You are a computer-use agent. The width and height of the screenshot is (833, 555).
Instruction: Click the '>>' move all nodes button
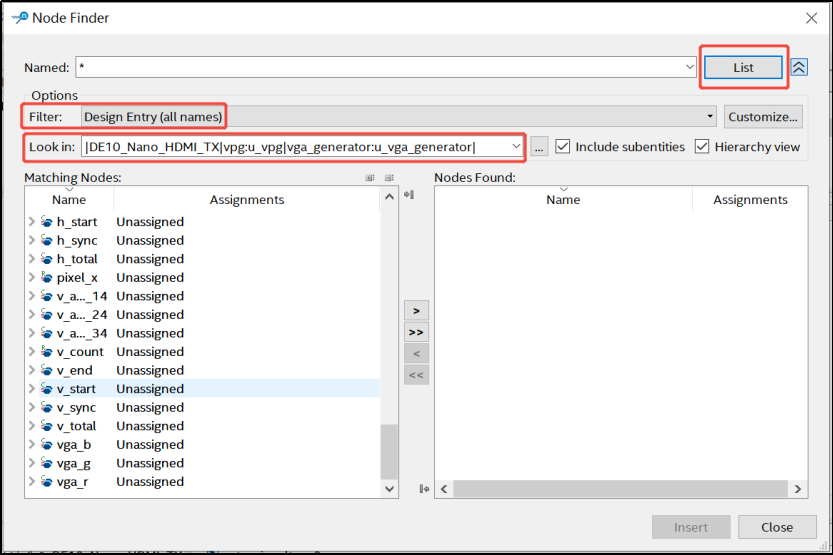(416, 332)
